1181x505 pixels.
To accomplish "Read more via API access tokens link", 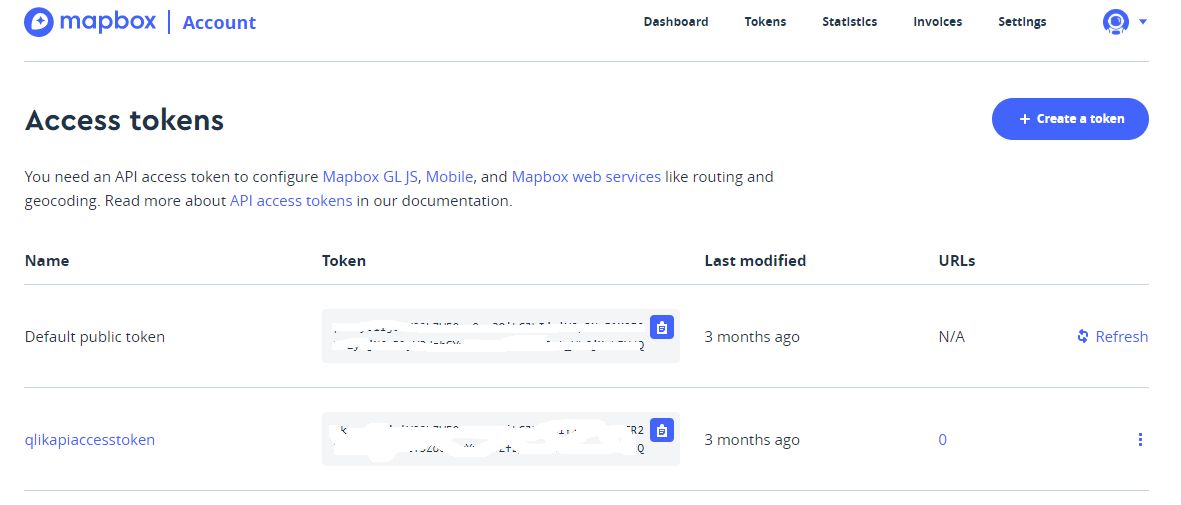I will [x=291, y=201].
